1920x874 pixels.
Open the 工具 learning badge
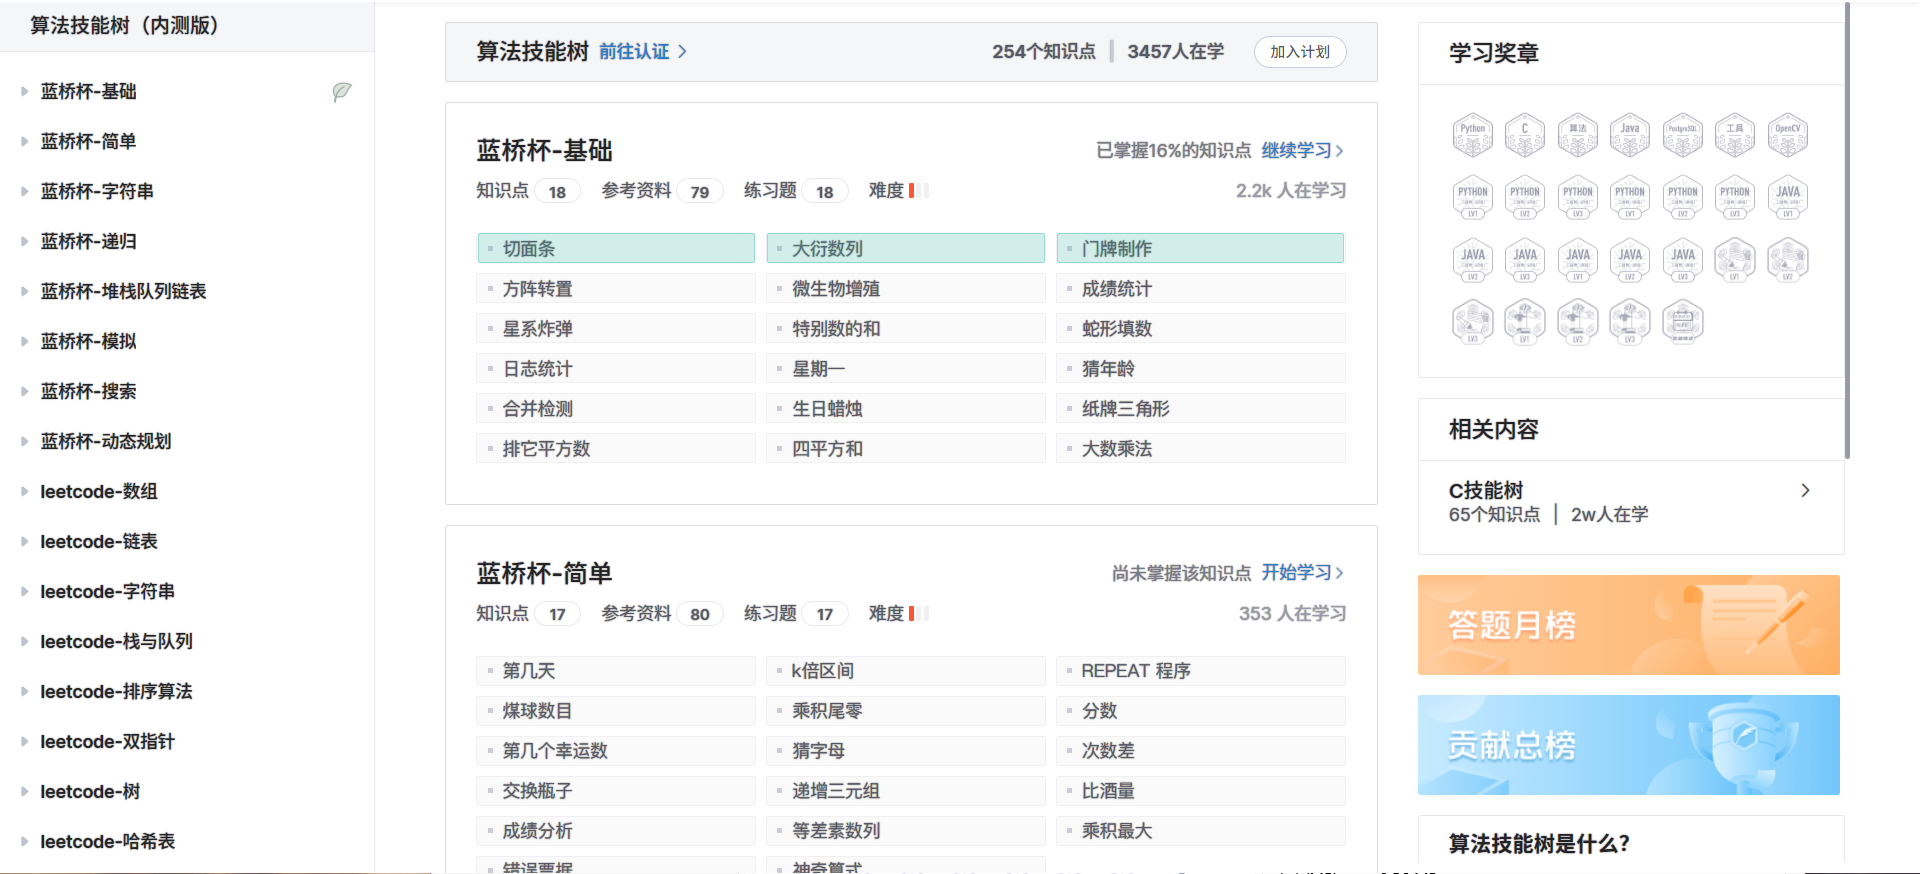point(1735,135)
